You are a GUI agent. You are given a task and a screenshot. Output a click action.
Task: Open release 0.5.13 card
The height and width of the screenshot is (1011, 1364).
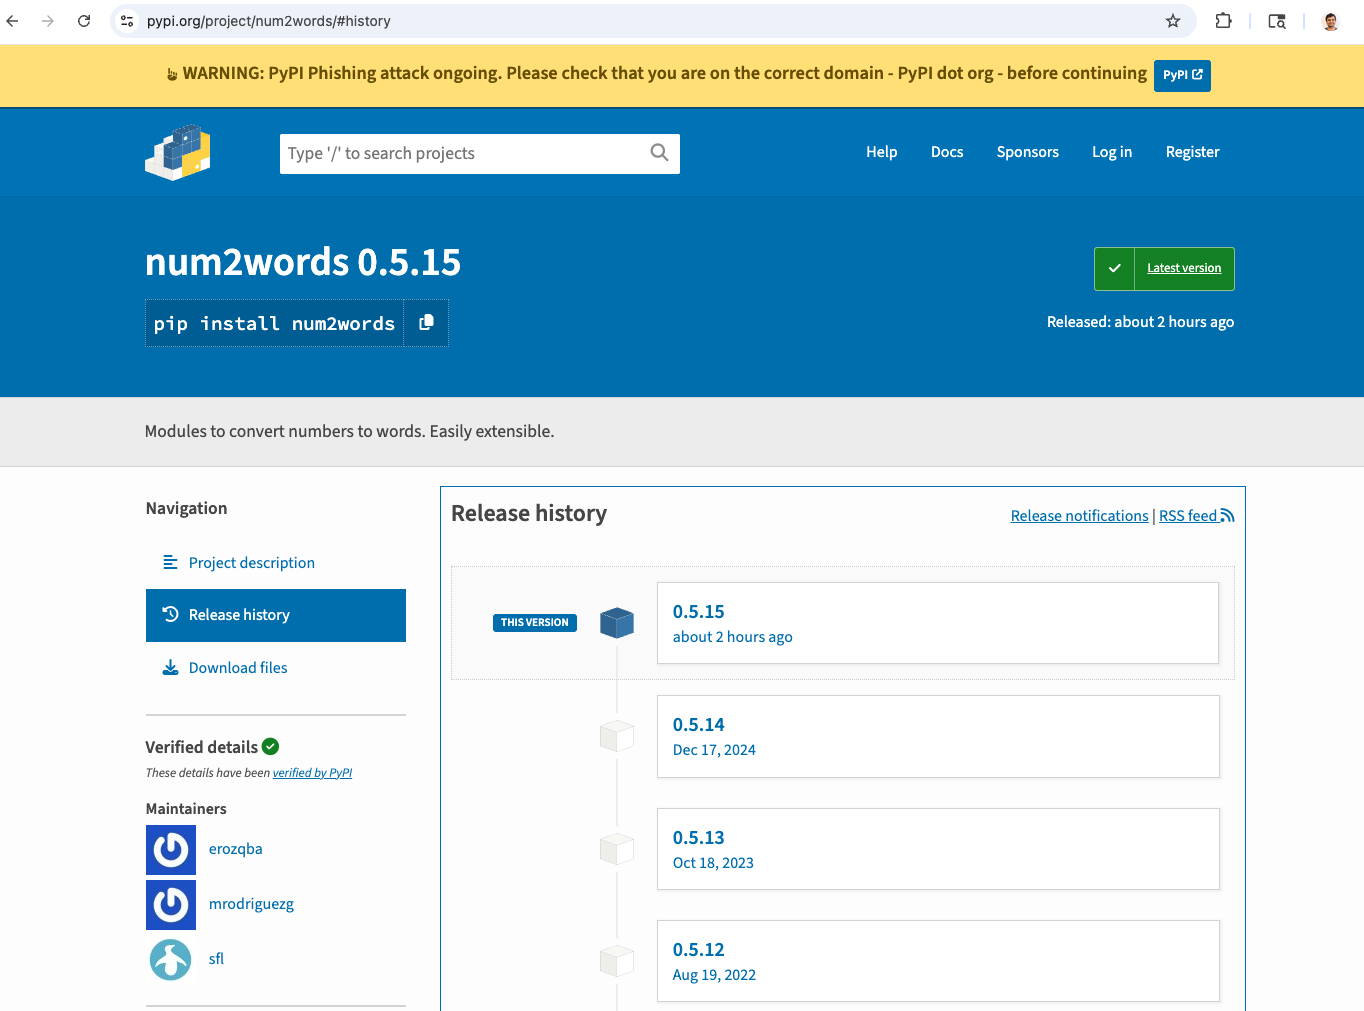pos(938,849)
